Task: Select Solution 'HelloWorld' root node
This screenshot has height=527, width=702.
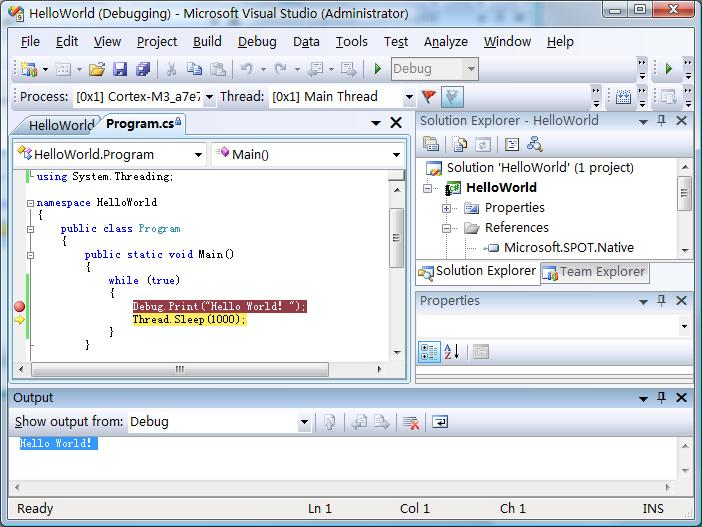Action: coord(540,168)
